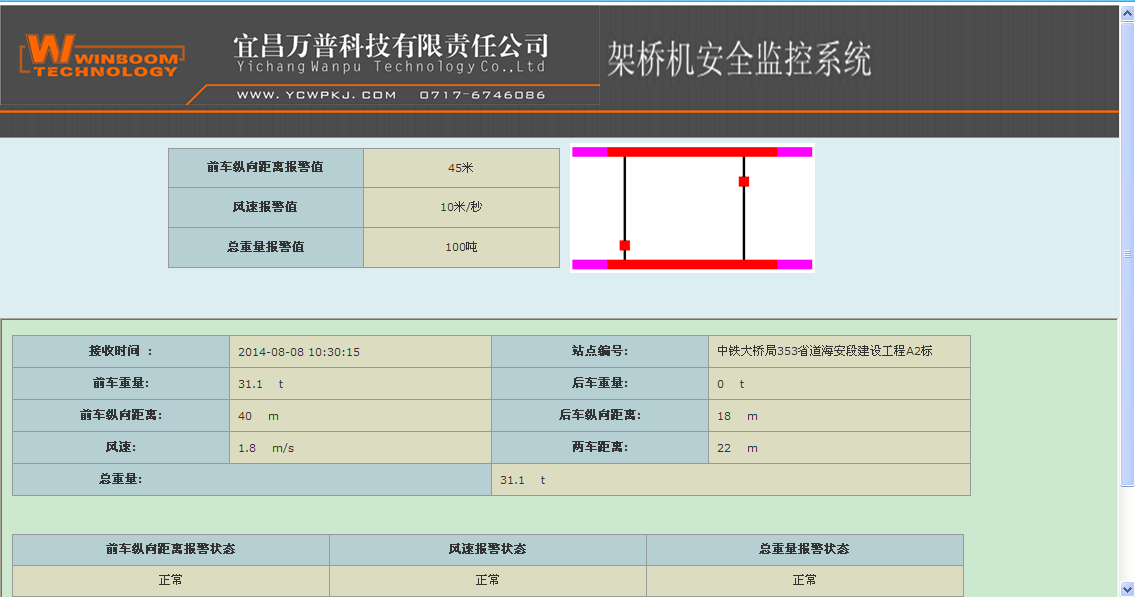This screenshot has height=597, width=1135.
Task: Click the 0717-6746086 phone number in banner
Action: click(x=482, y=95)
